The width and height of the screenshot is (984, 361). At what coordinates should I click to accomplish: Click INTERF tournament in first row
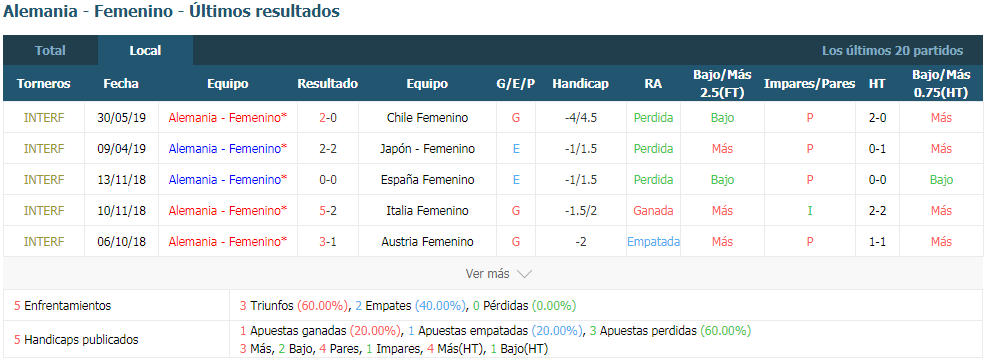coord(44,117)
